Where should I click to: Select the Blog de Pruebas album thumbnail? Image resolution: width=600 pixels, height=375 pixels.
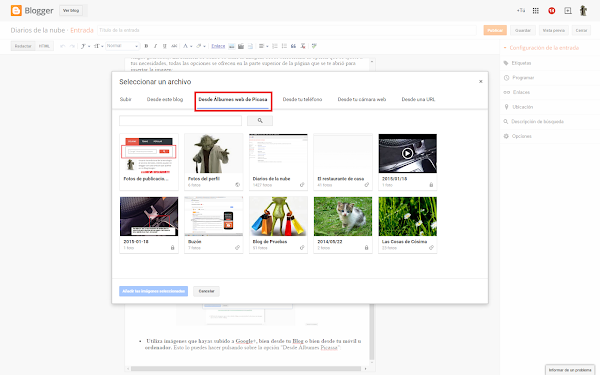278,225
